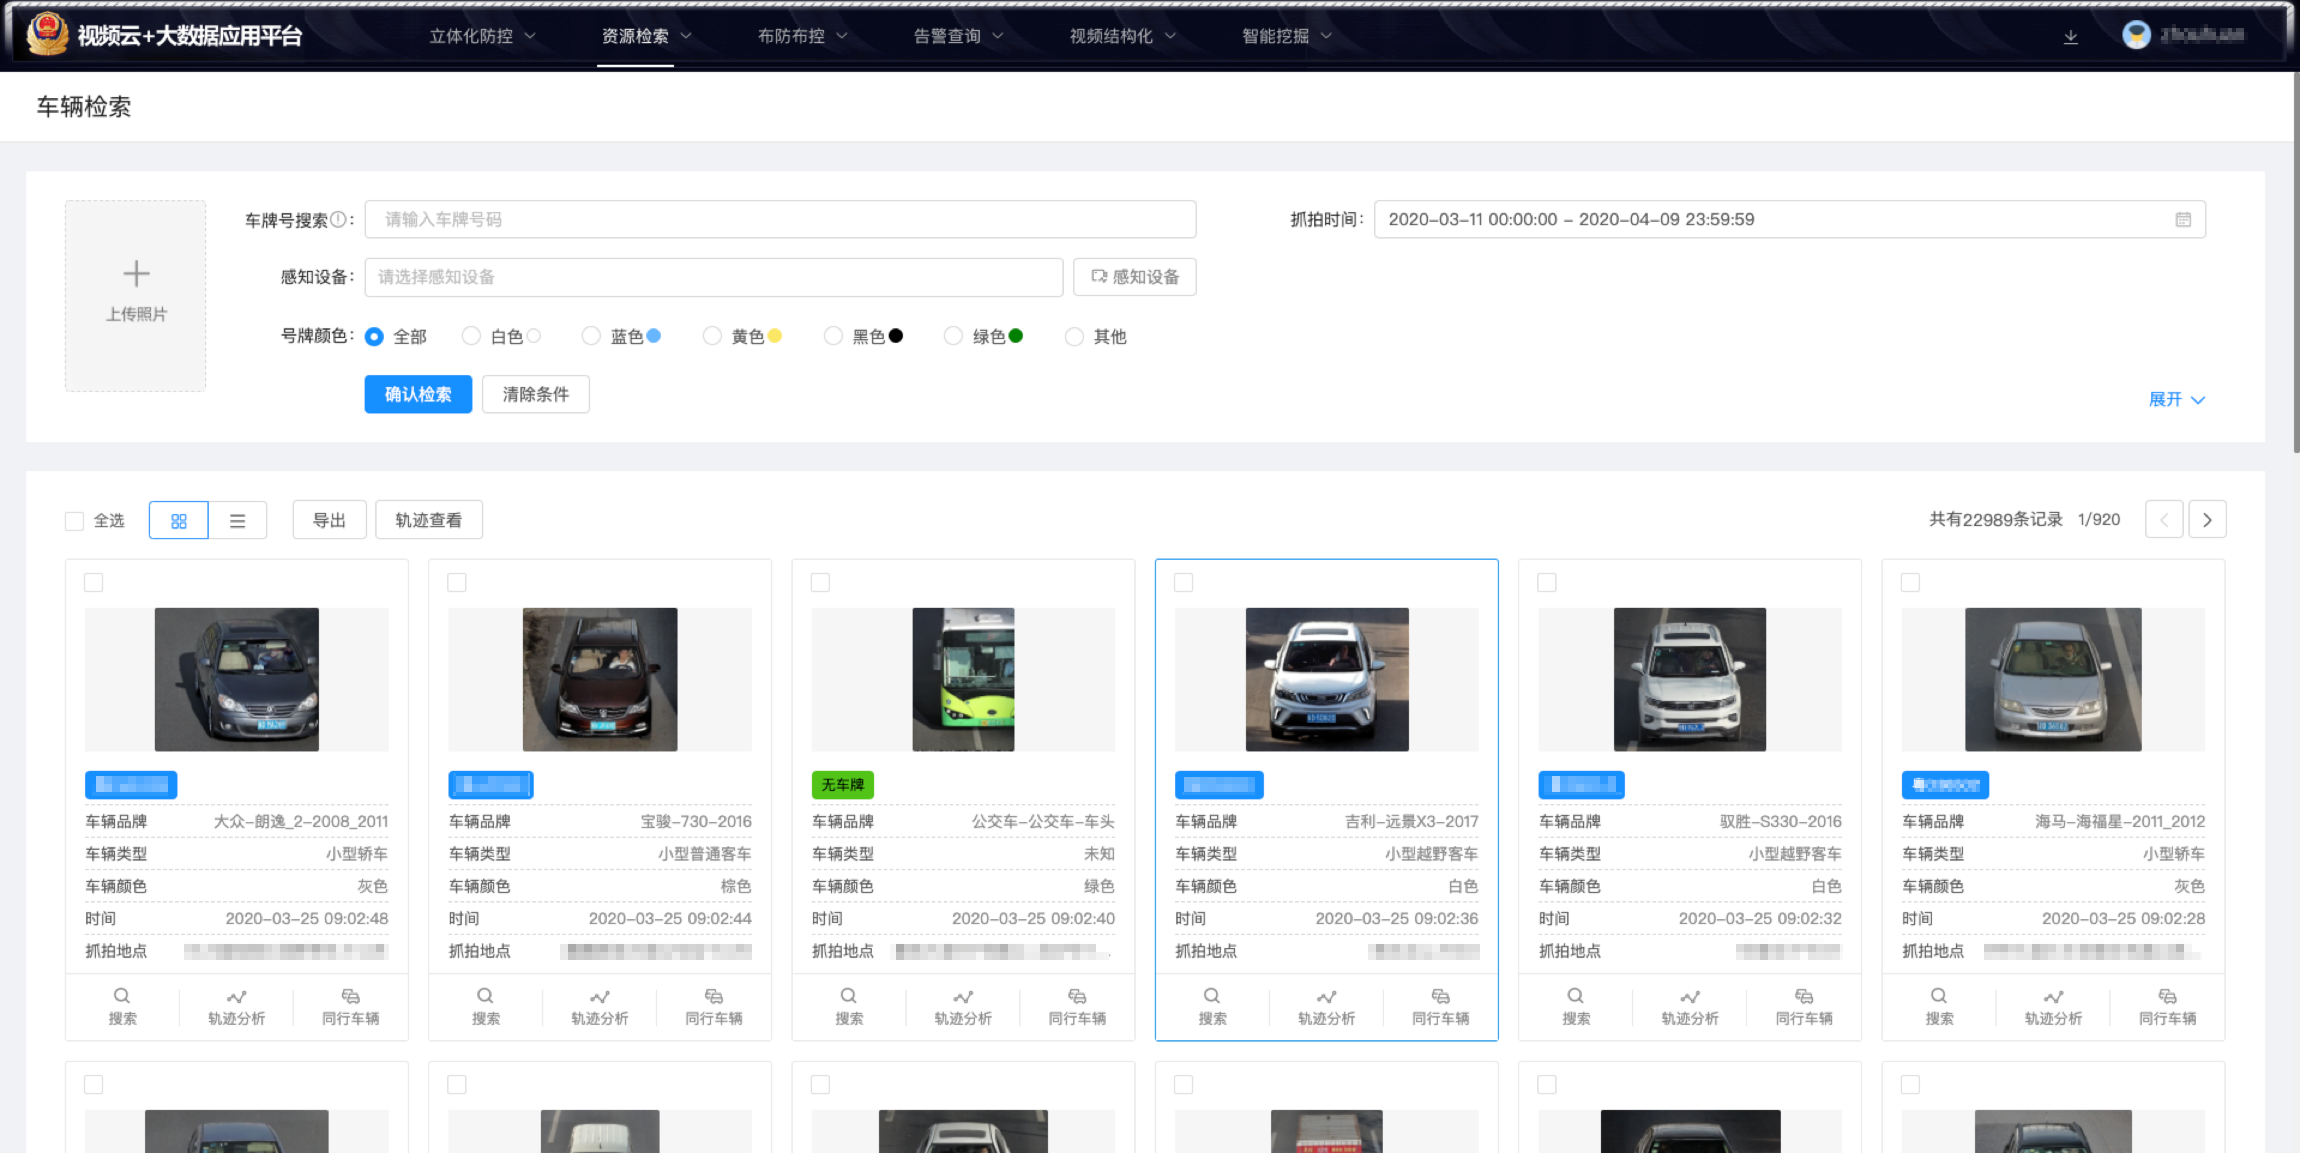Screen dimensions: 2300x1153
Task: Go to next results page
Action: click(x=2207, y=520)
